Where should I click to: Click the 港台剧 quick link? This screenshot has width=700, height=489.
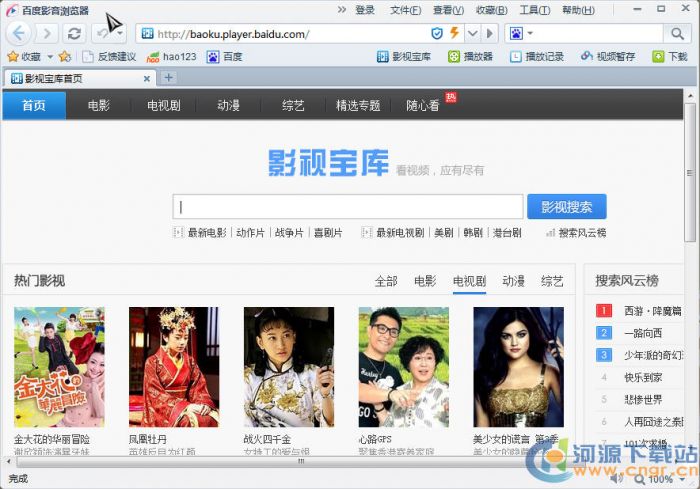click(x=507, y=233)
